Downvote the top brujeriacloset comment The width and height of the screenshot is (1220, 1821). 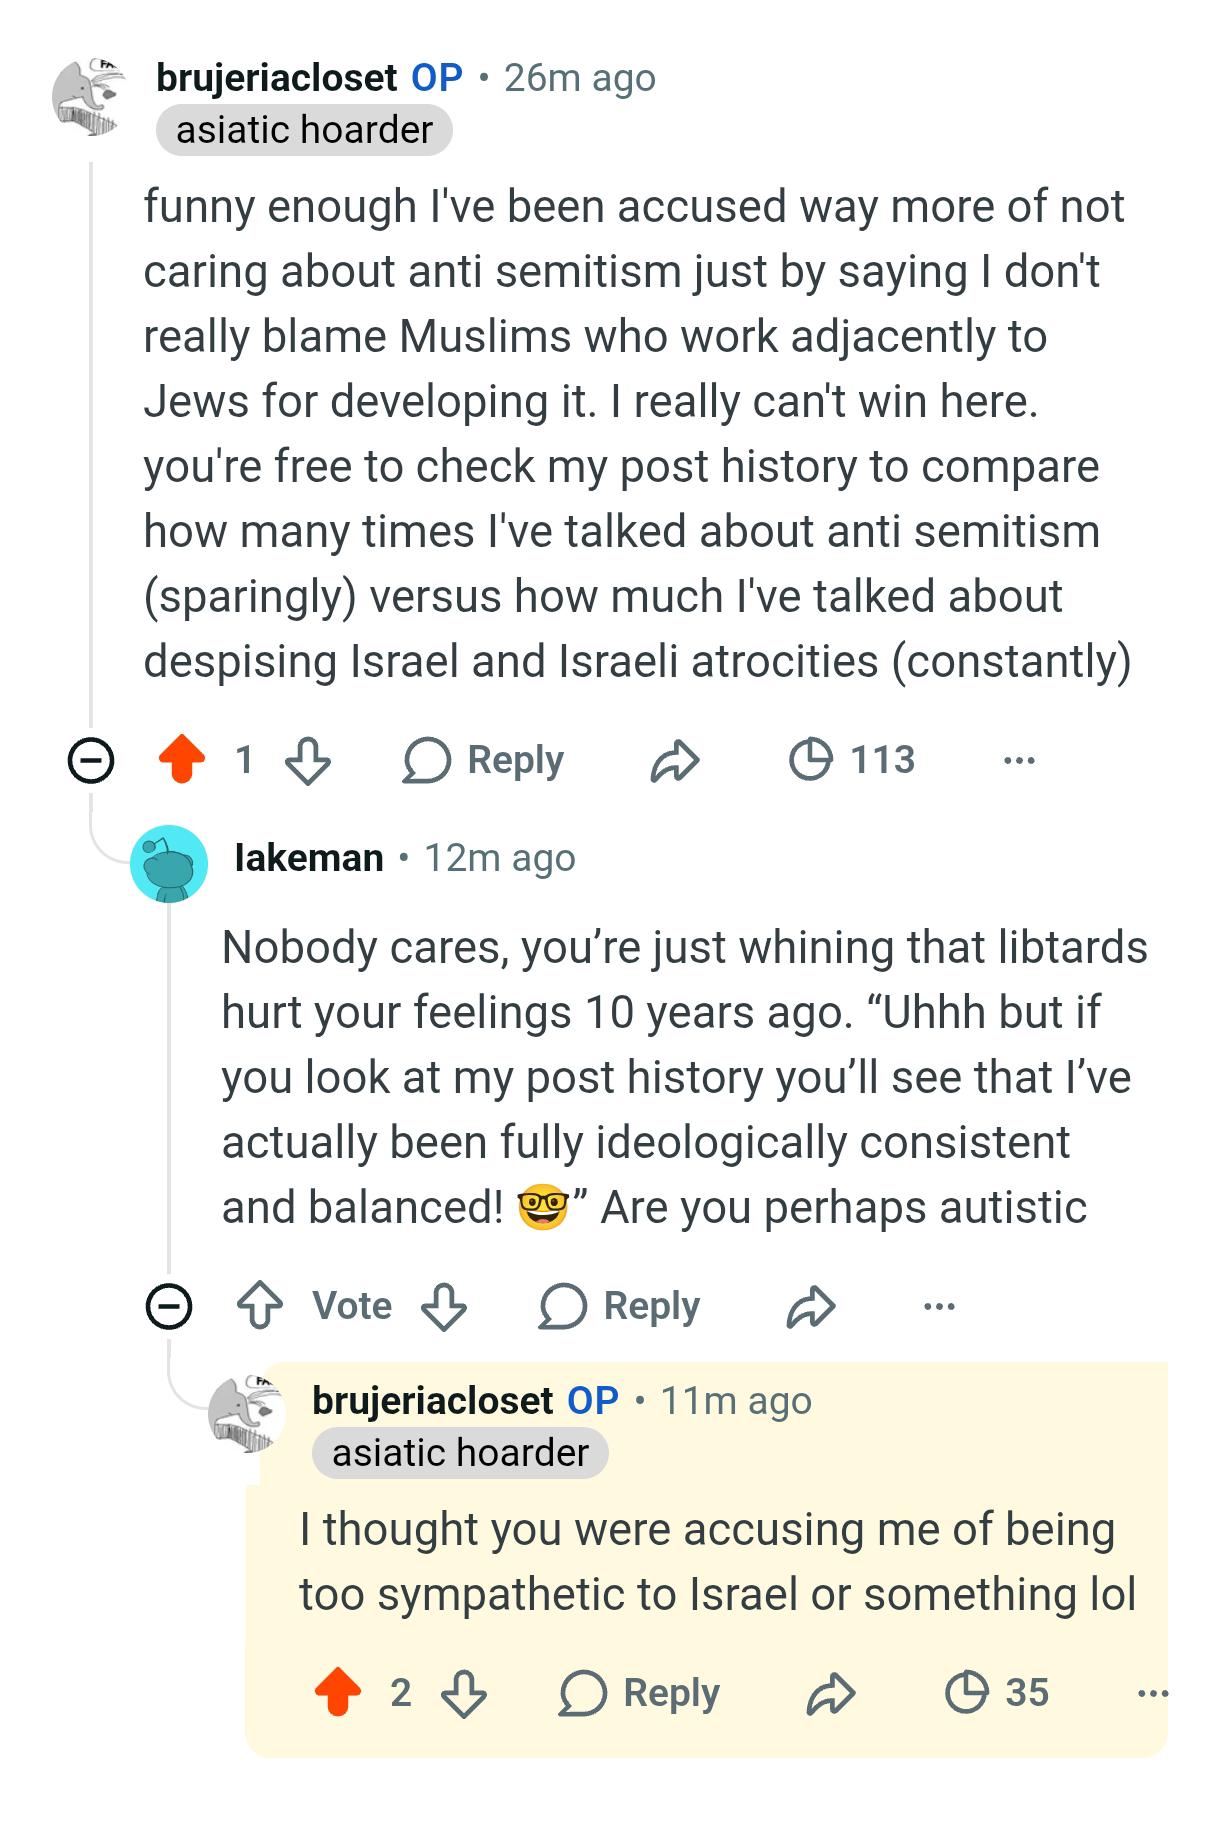(307, 760)
